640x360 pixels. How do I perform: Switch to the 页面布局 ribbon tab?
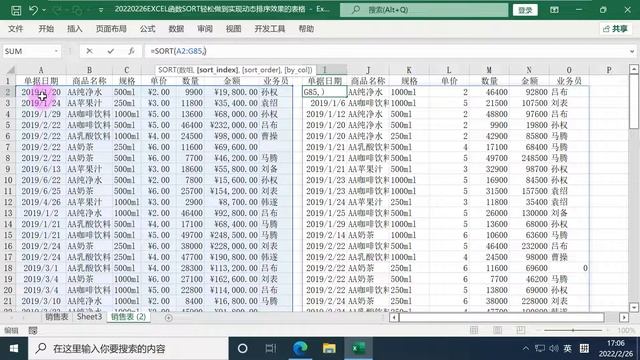click(111, 29)
